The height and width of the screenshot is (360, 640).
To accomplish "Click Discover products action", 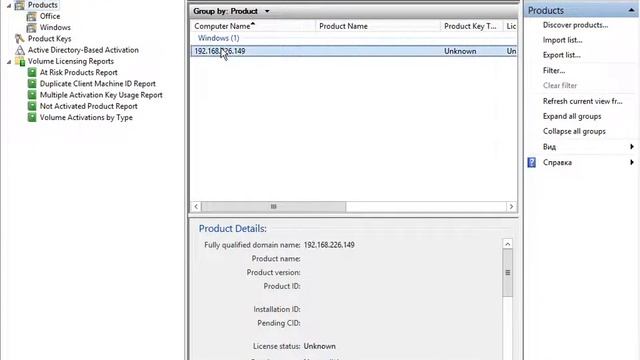I will click(x=575, y=25).
